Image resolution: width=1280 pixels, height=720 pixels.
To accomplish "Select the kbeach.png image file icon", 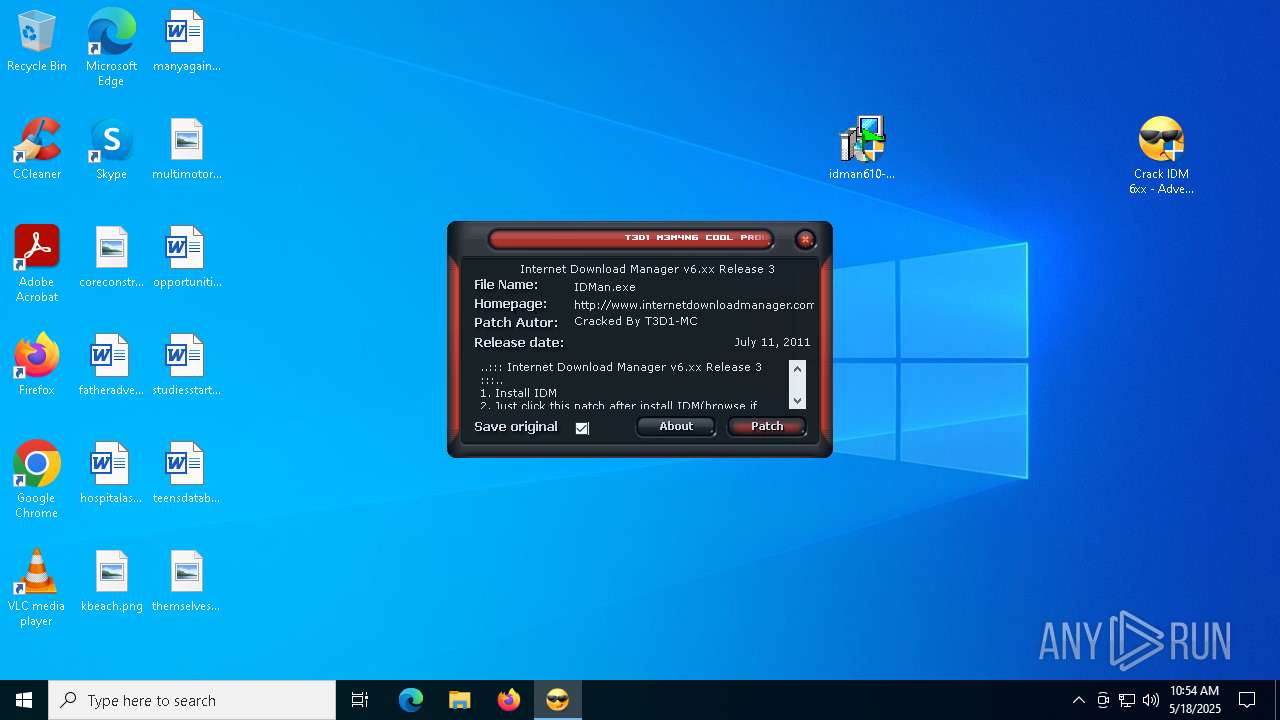I will click(111, 581).
